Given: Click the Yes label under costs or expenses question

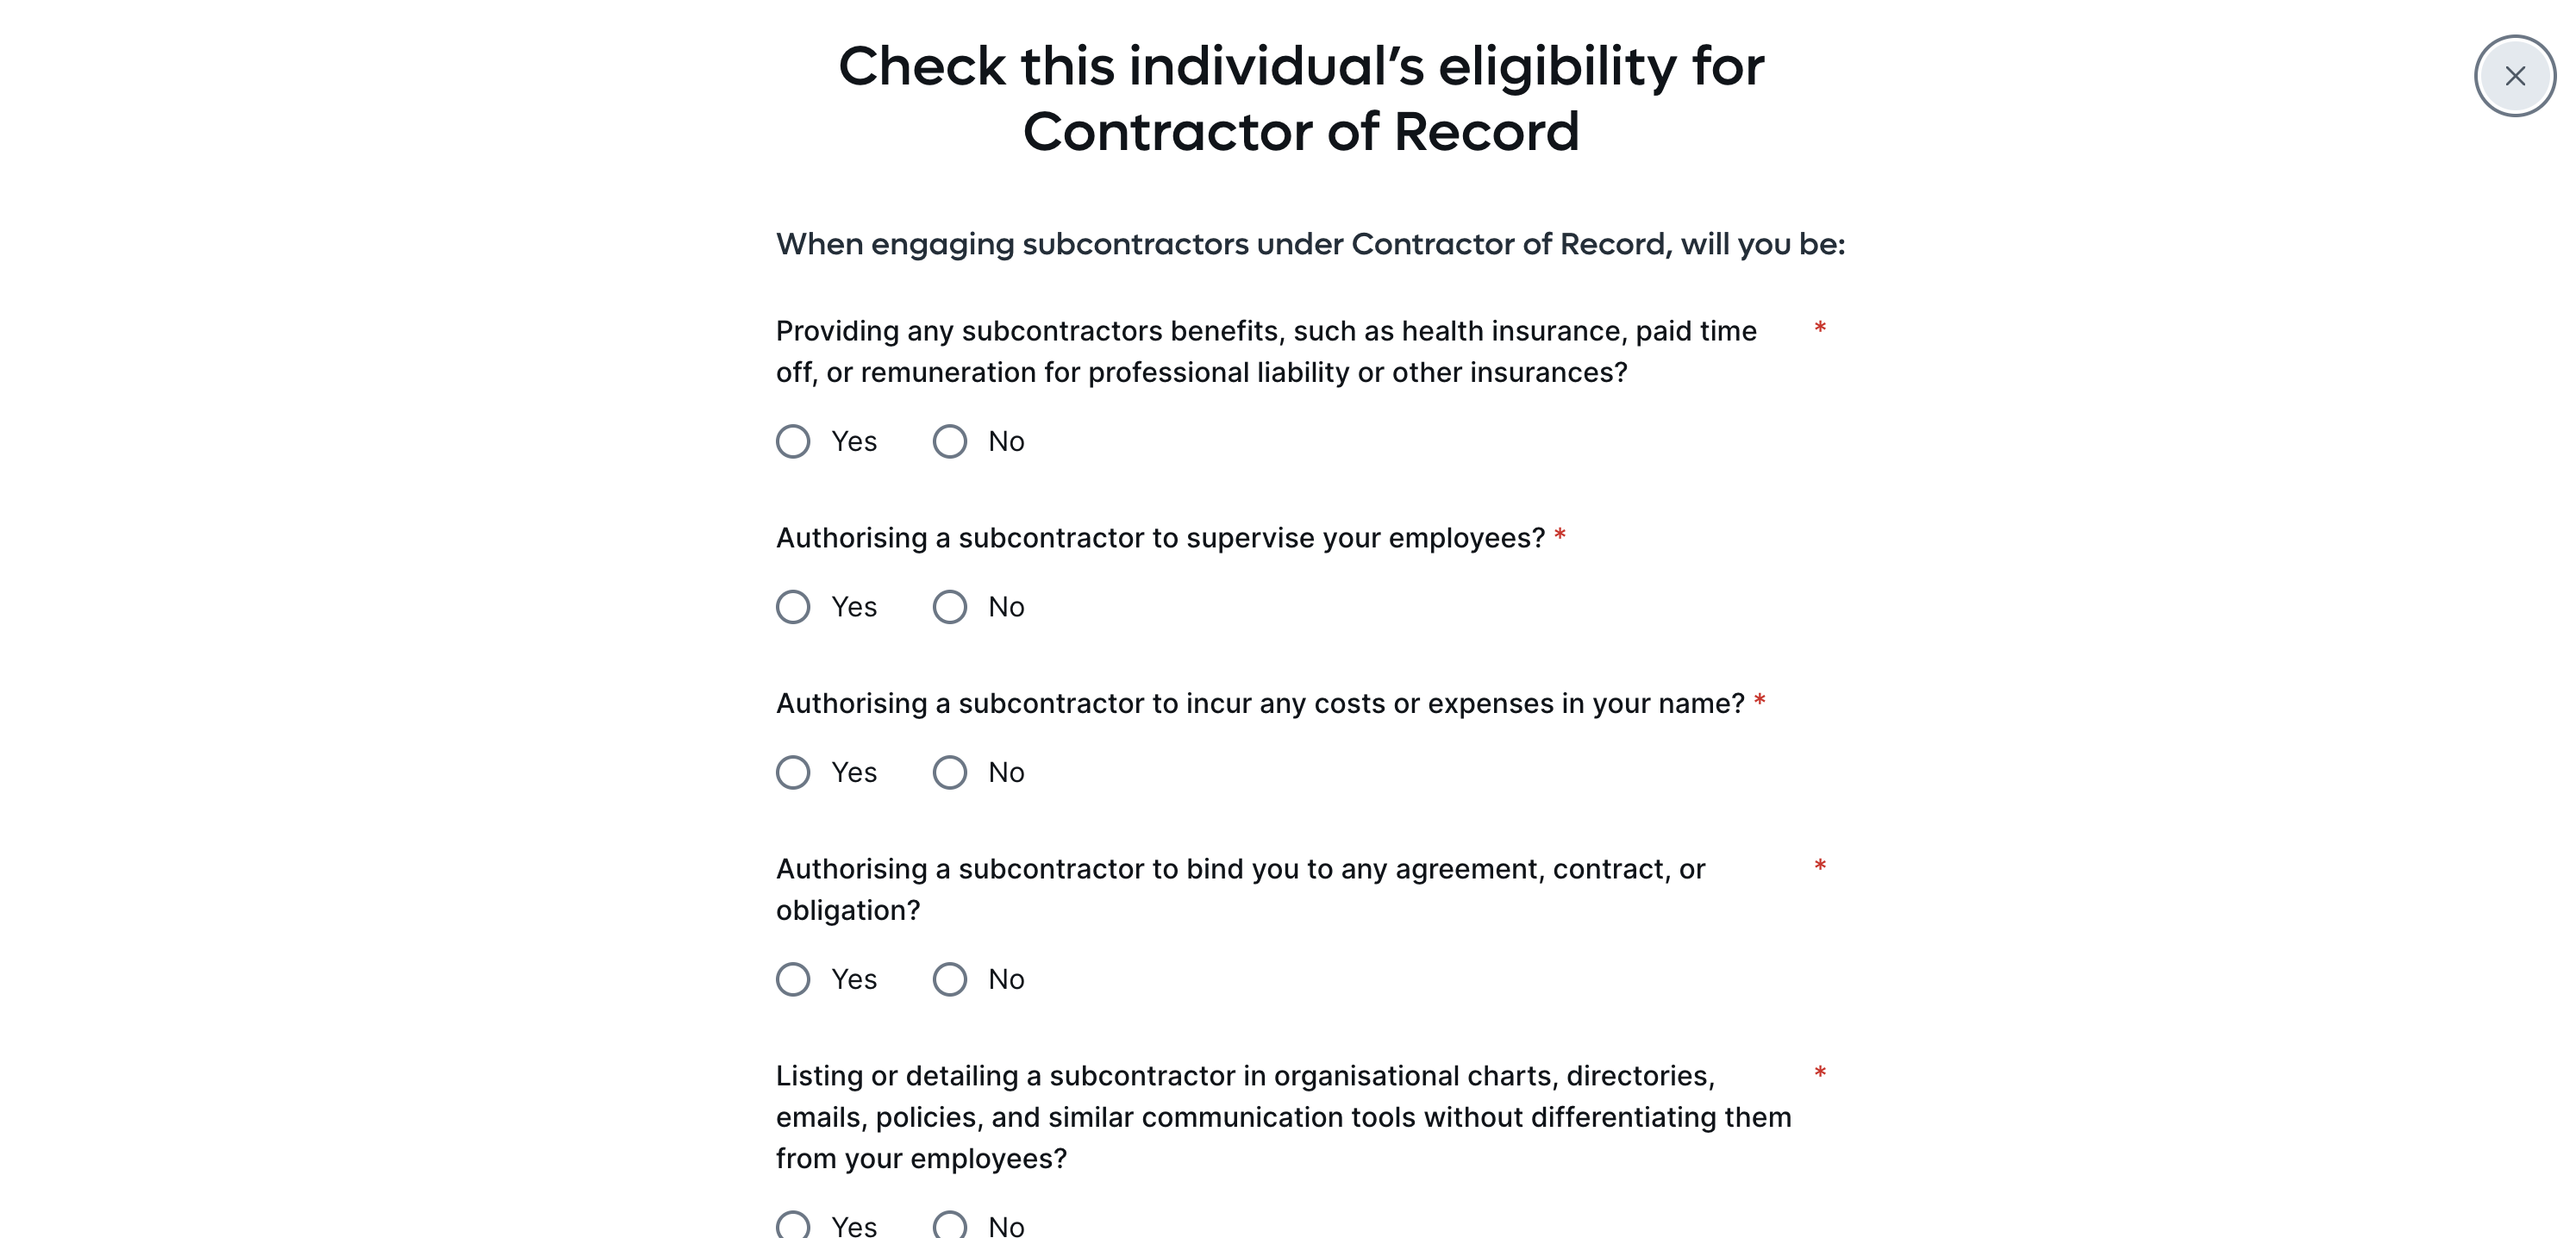Looking at the screenshot, I should point(854,772).
